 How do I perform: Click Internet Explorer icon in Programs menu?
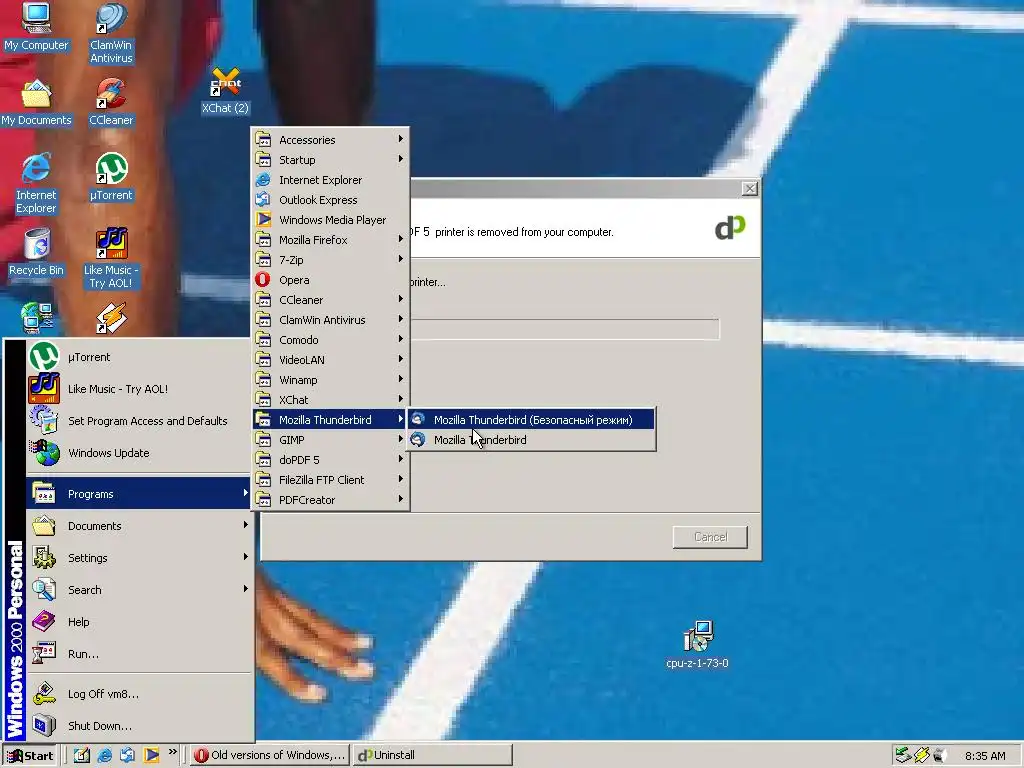coord(263,180)
